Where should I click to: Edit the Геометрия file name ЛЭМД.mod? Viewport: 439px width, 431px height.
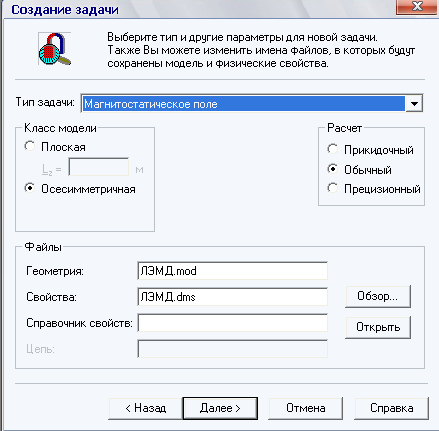pyautogui.click(x=232, y=271)
